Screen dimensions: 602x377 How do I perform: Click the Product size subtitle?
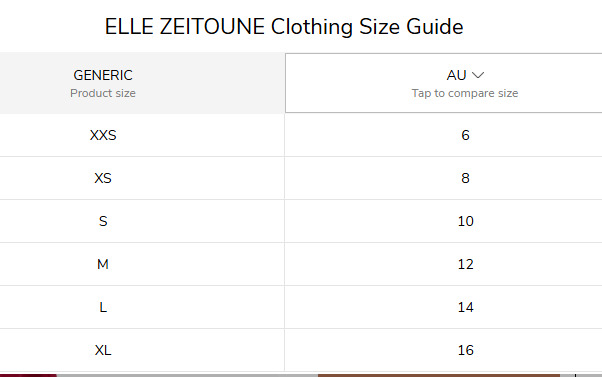pos(103,93)
